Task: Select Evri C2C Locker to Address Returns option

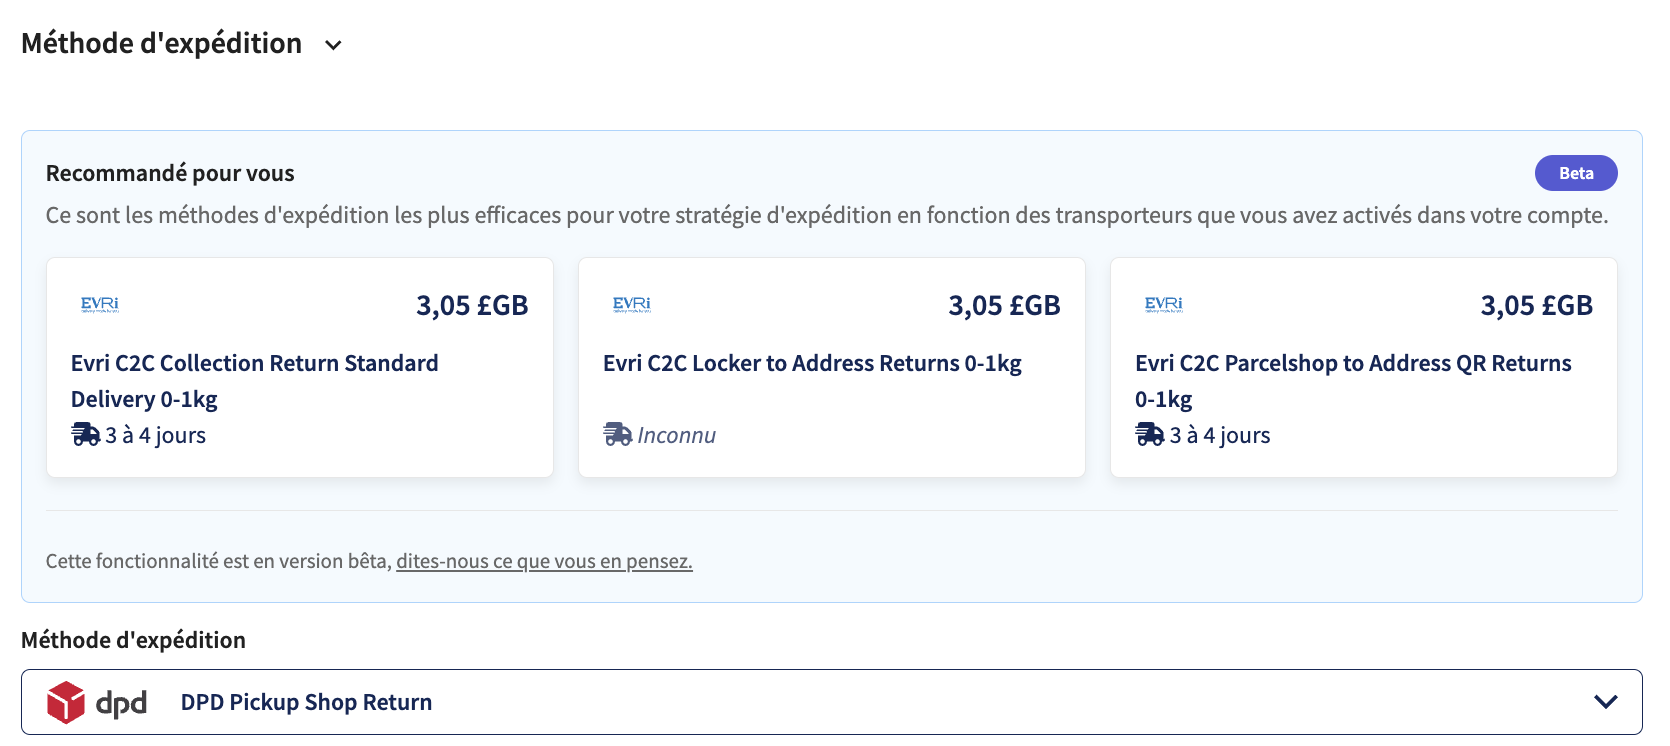Action: click(832, 367)
